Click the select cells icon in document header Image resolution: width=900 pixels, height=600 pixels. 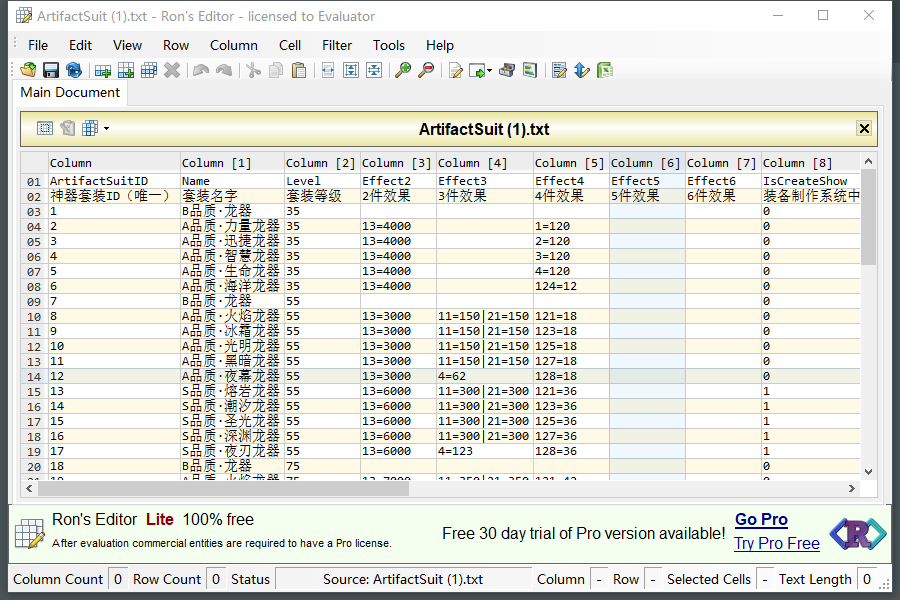pyautogui.click(x=45, y=128)
